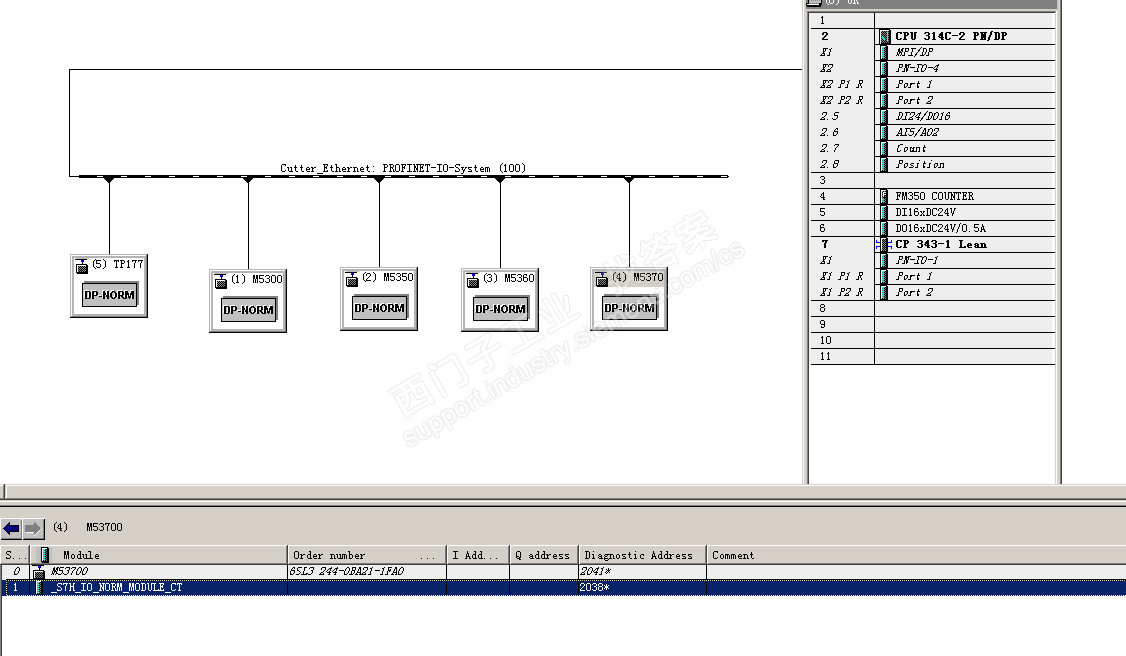The width and height of the screenshot is (1126, 656).
Task: Click module icon next to CPU 314C-2
Action: click(x=885, y=36)
